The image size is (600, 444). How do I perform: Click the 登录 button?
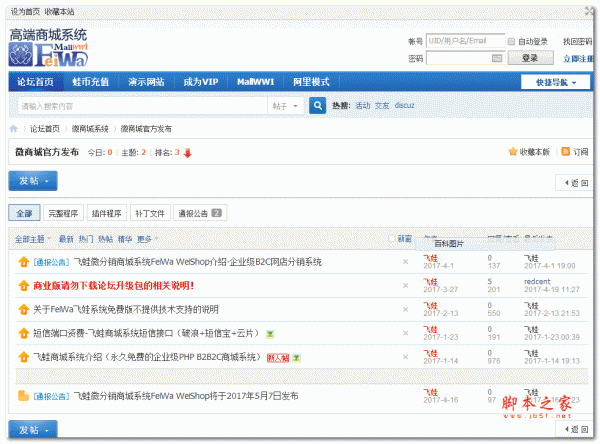coord(530,58)
